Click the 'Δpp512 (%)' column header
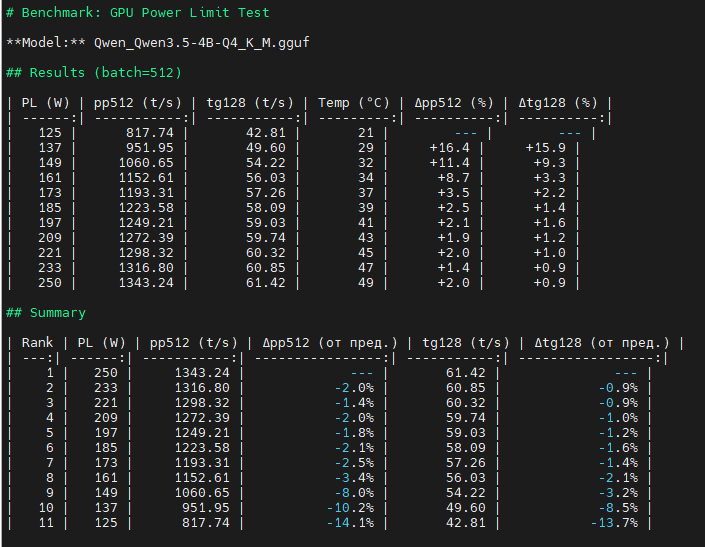 [454, 103]
